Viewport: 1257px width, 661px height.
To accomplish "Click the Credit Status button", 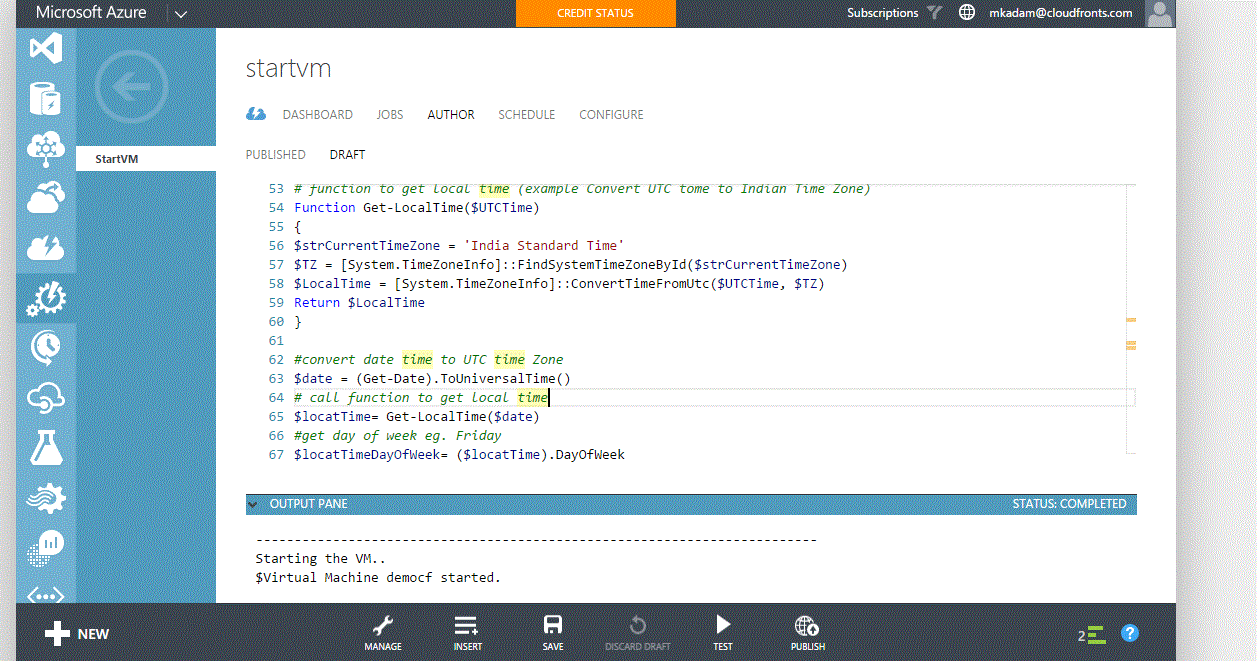I will [596, 13].
